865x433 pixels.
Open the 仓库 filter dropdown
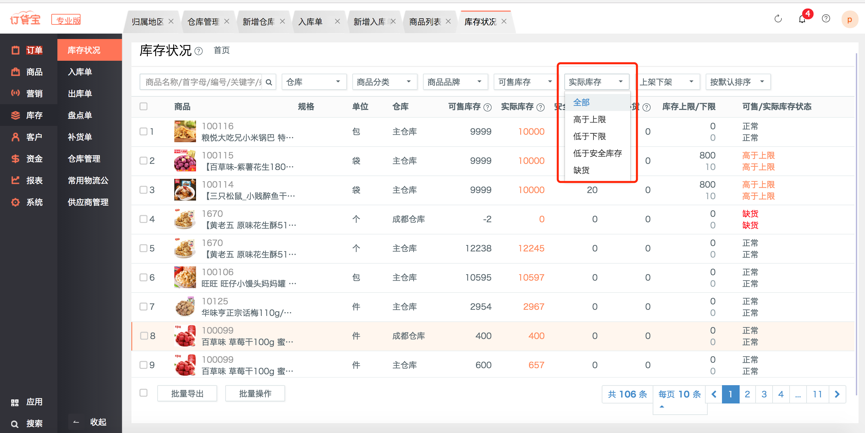pyautogui.click(x=314, y=82)
